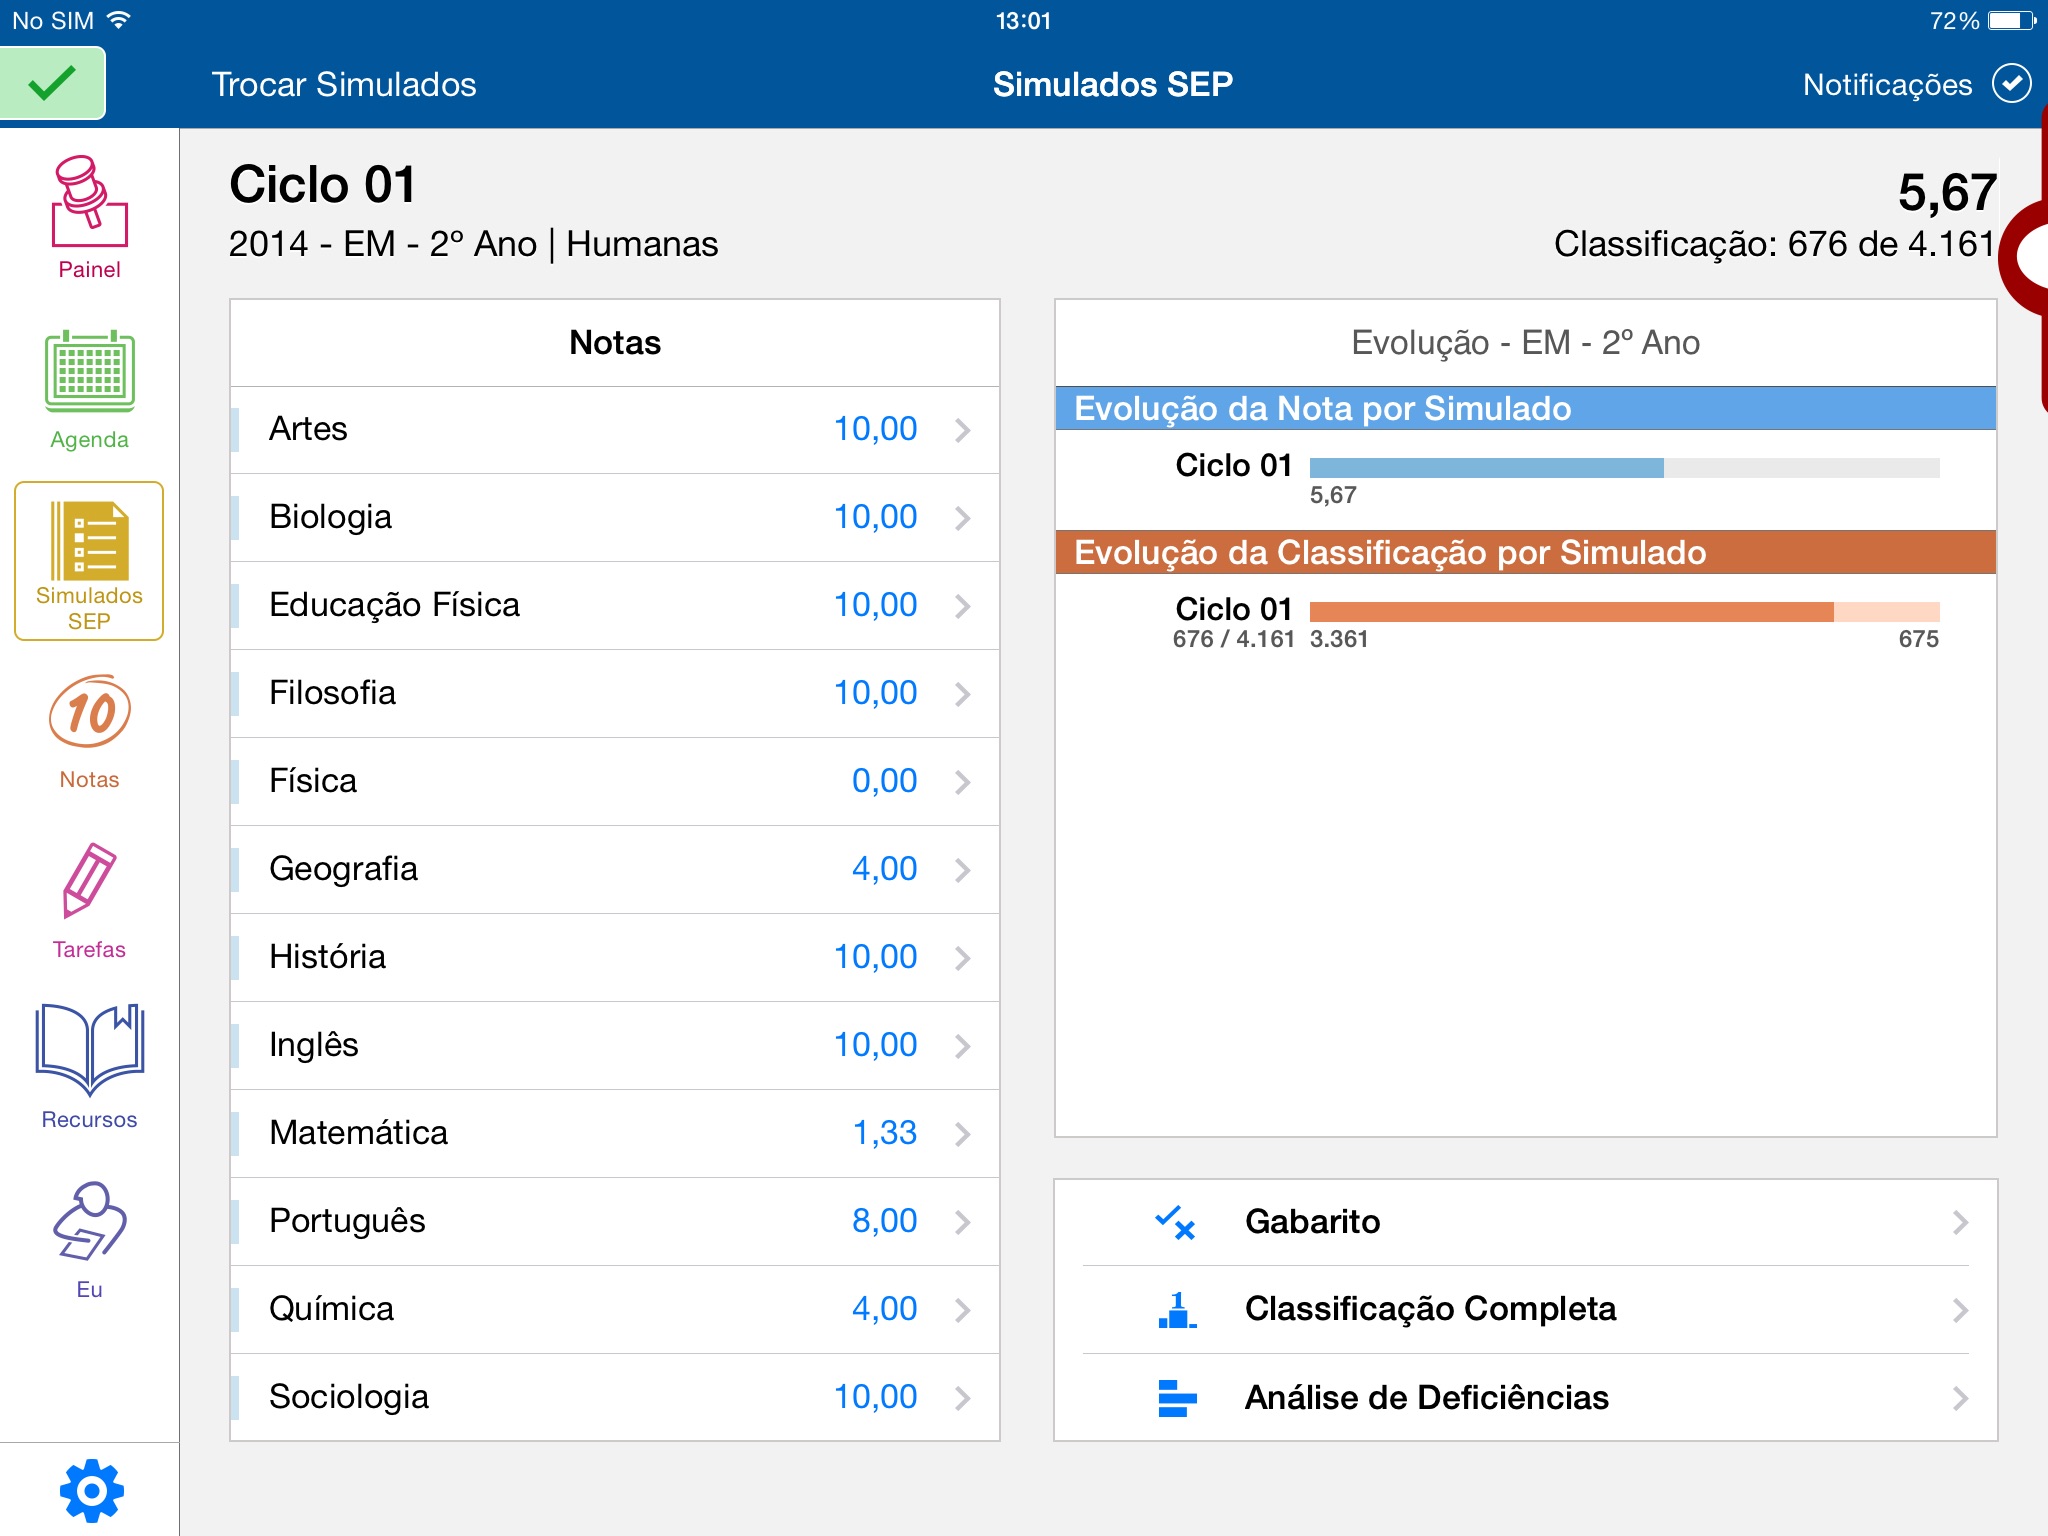Click the Classificação Completa podium icon
This screenshot has width=2048, height=1536.
[x=1177, y=1310]
